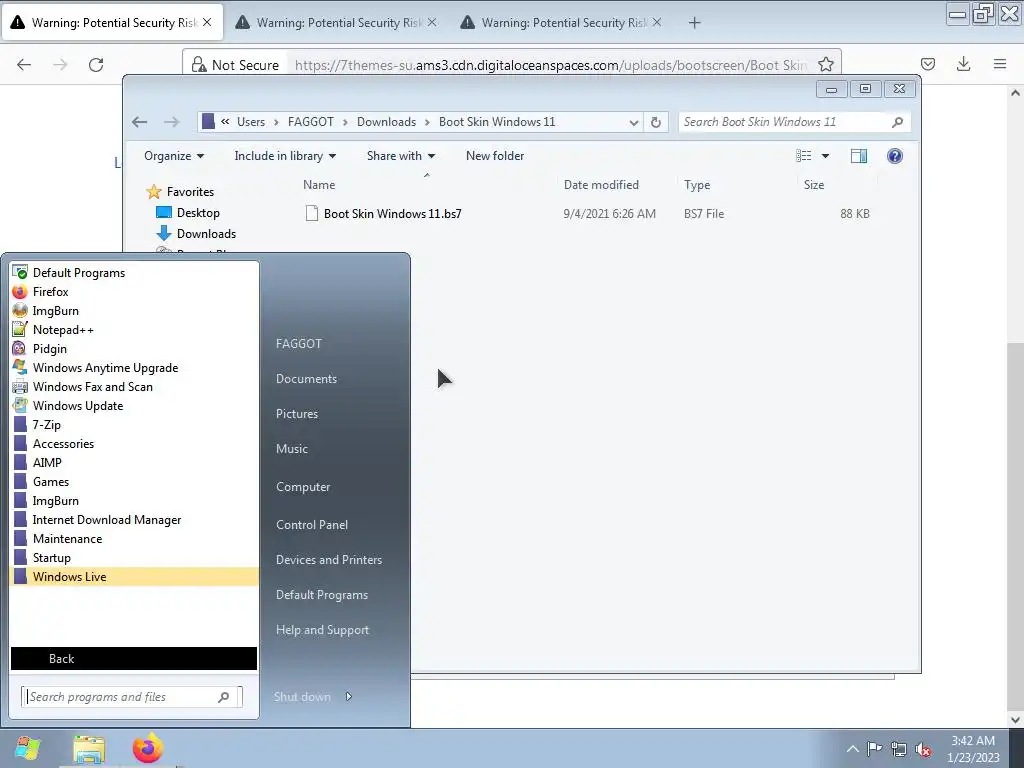Open the clock showing 3:42 AM

973,749
